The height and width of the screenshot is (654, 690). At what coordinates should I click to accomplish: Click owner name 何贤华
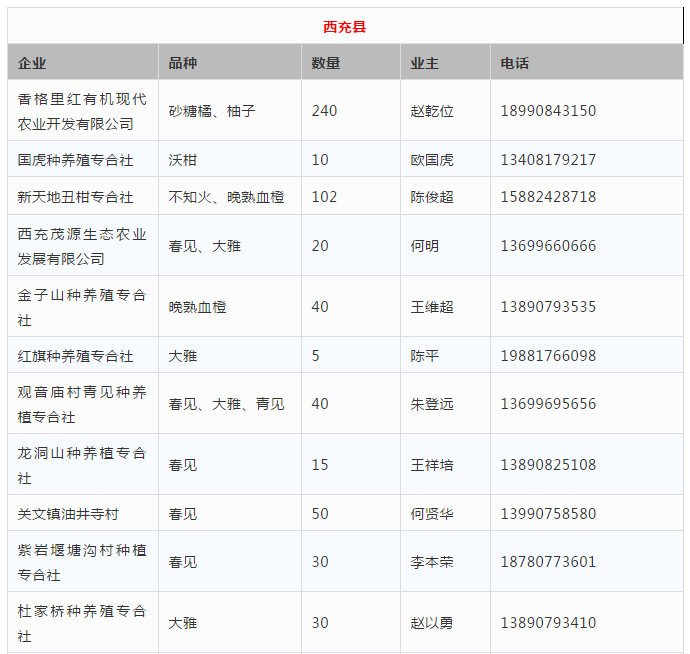pyautogui.click(x=432, y=514)
